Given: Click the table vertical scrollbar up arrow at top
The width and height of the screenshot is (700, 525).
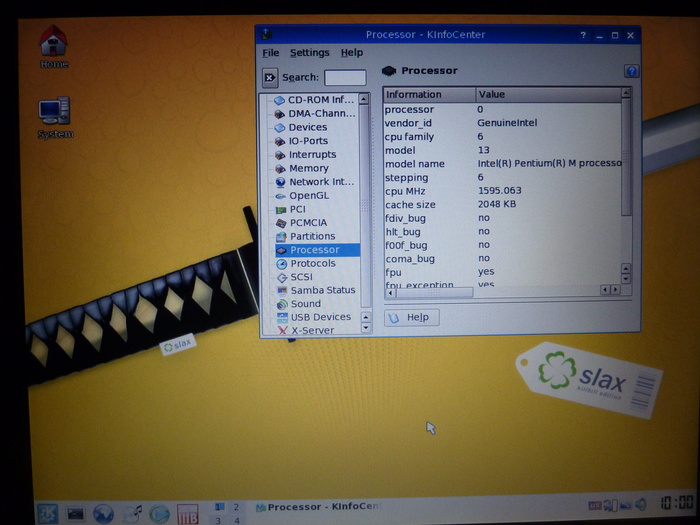Looking at the screenshot, I should click(625, 93).
